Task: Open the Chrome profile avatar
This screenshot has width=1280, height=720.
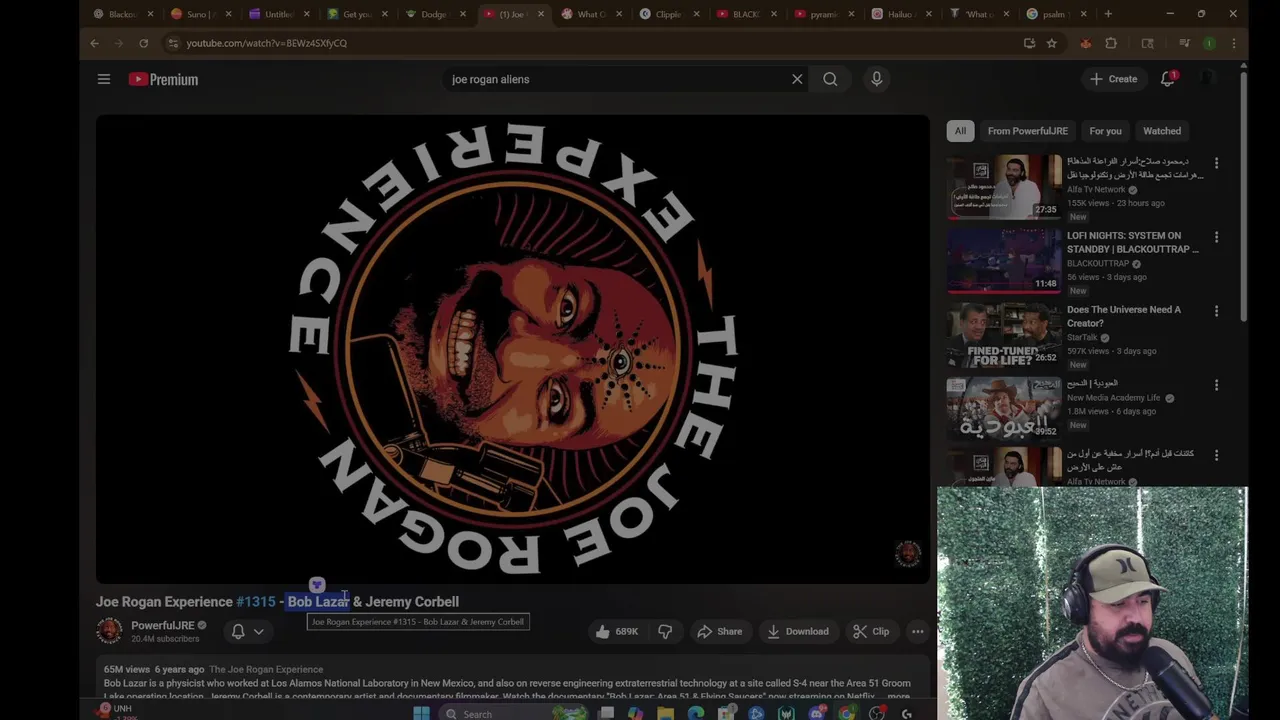Action: coord(1209,43)
